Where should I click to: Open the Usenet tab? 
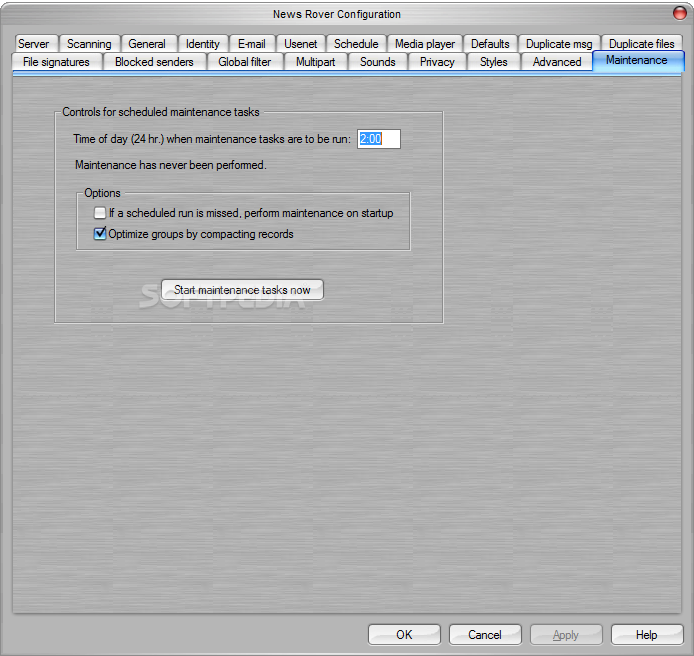click(301, 44)
